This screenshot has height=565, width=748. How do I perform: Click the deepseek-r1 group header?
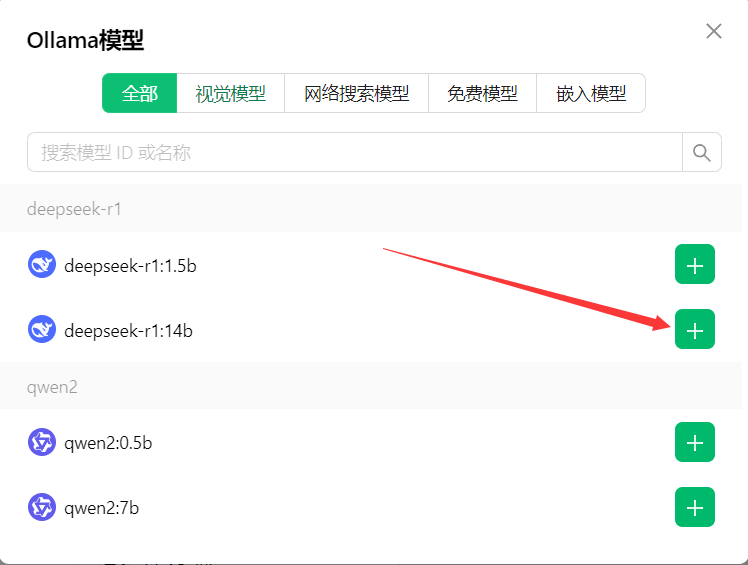pos(371,209)
